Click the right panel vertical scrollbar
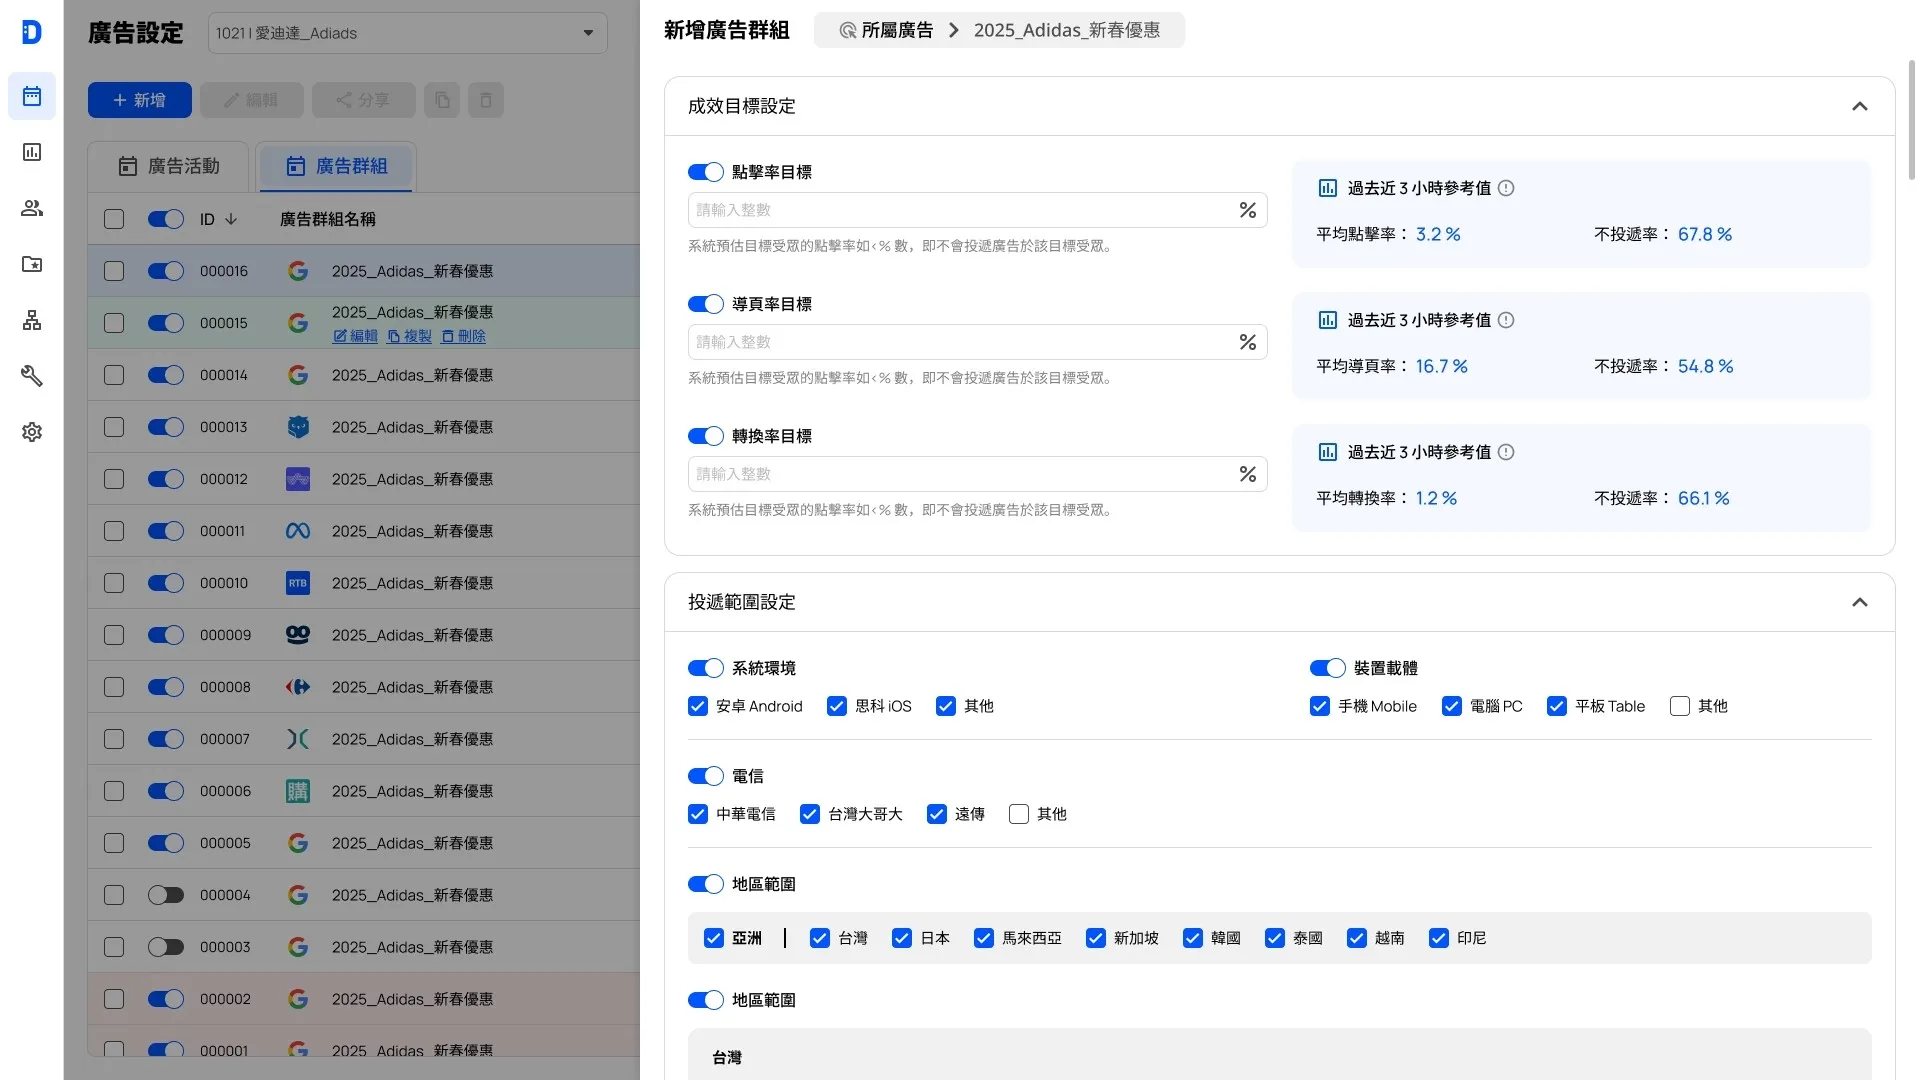The image size is (1920, 1080). [1912, 120]
